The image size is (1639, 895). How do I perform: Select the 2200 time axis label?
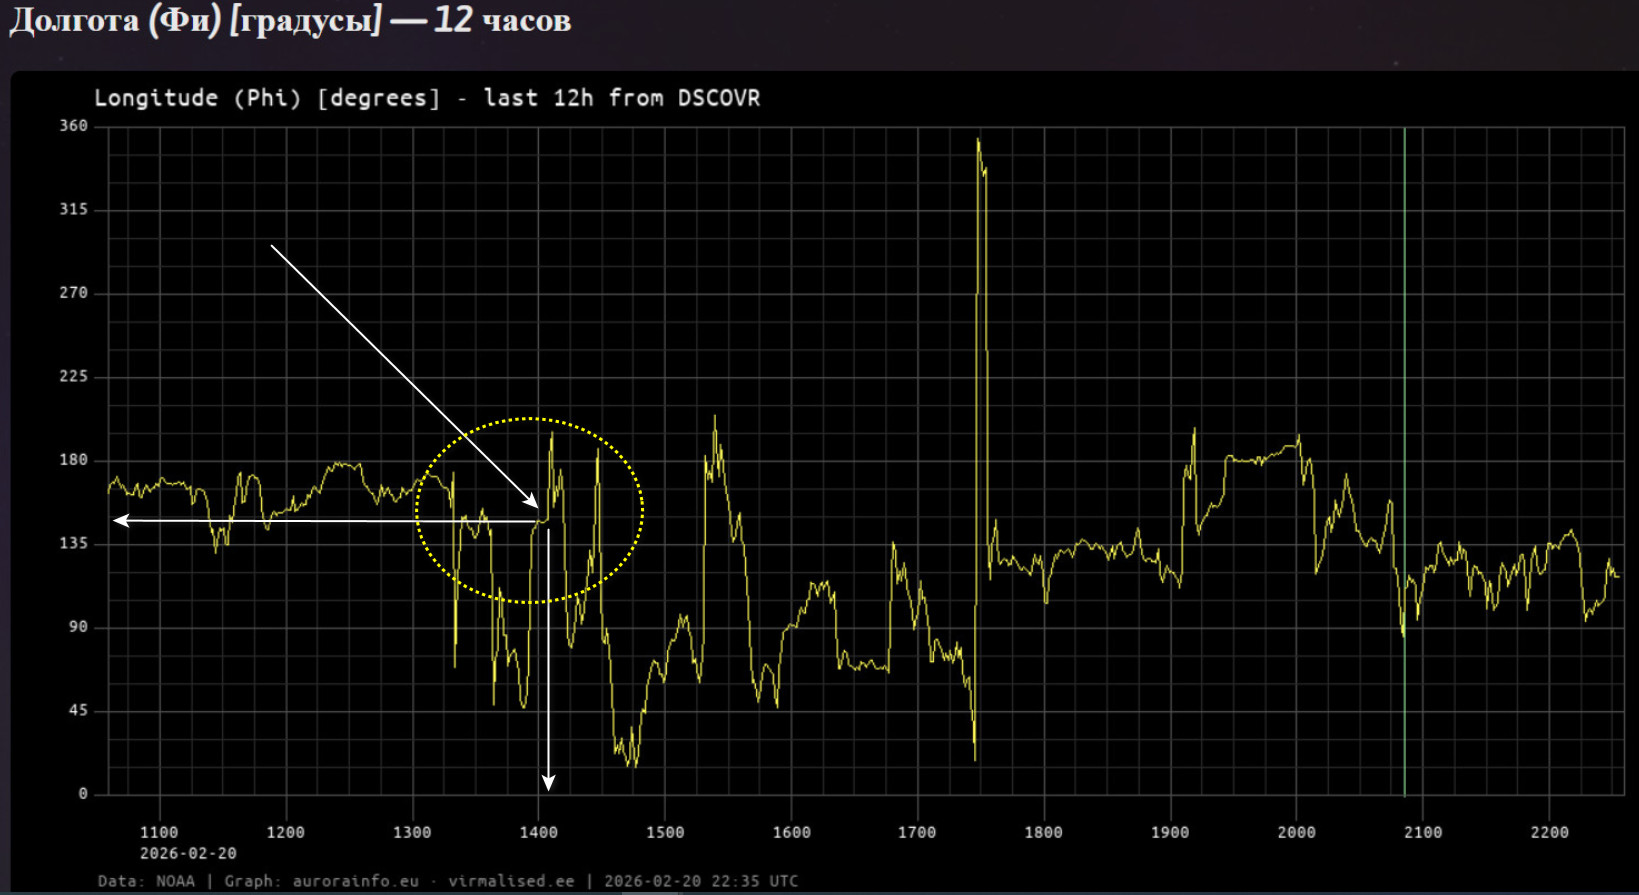coord(1549,832)
